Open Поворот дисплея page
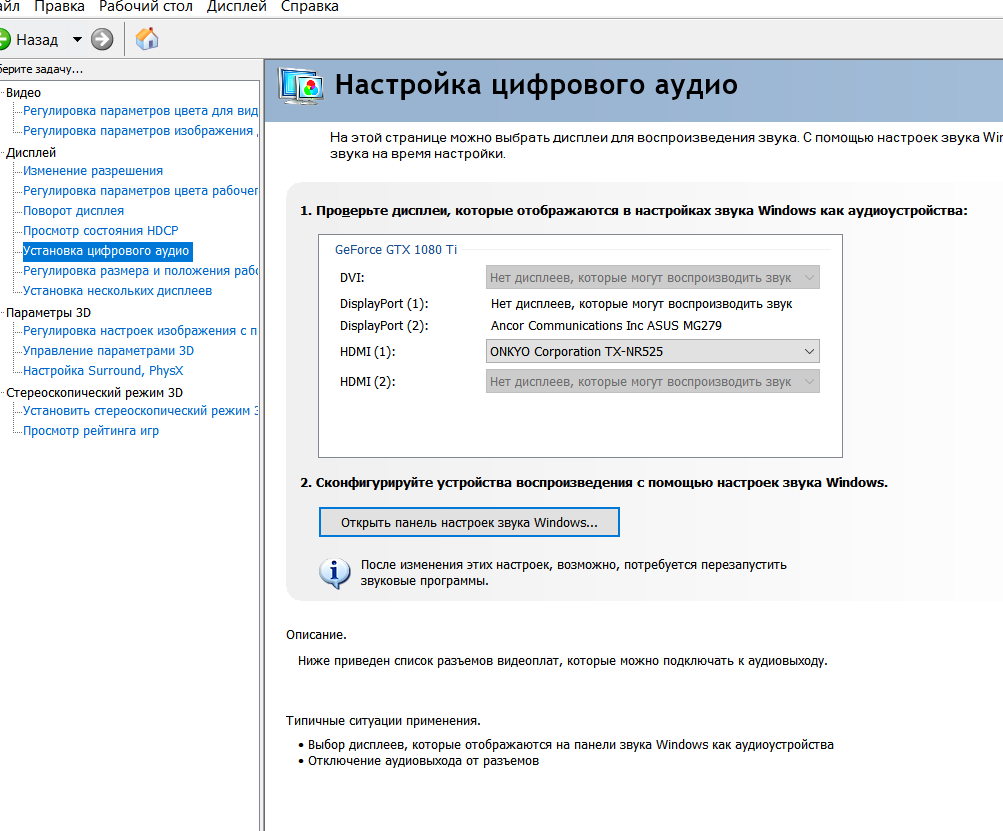 (x=74, y=210)
